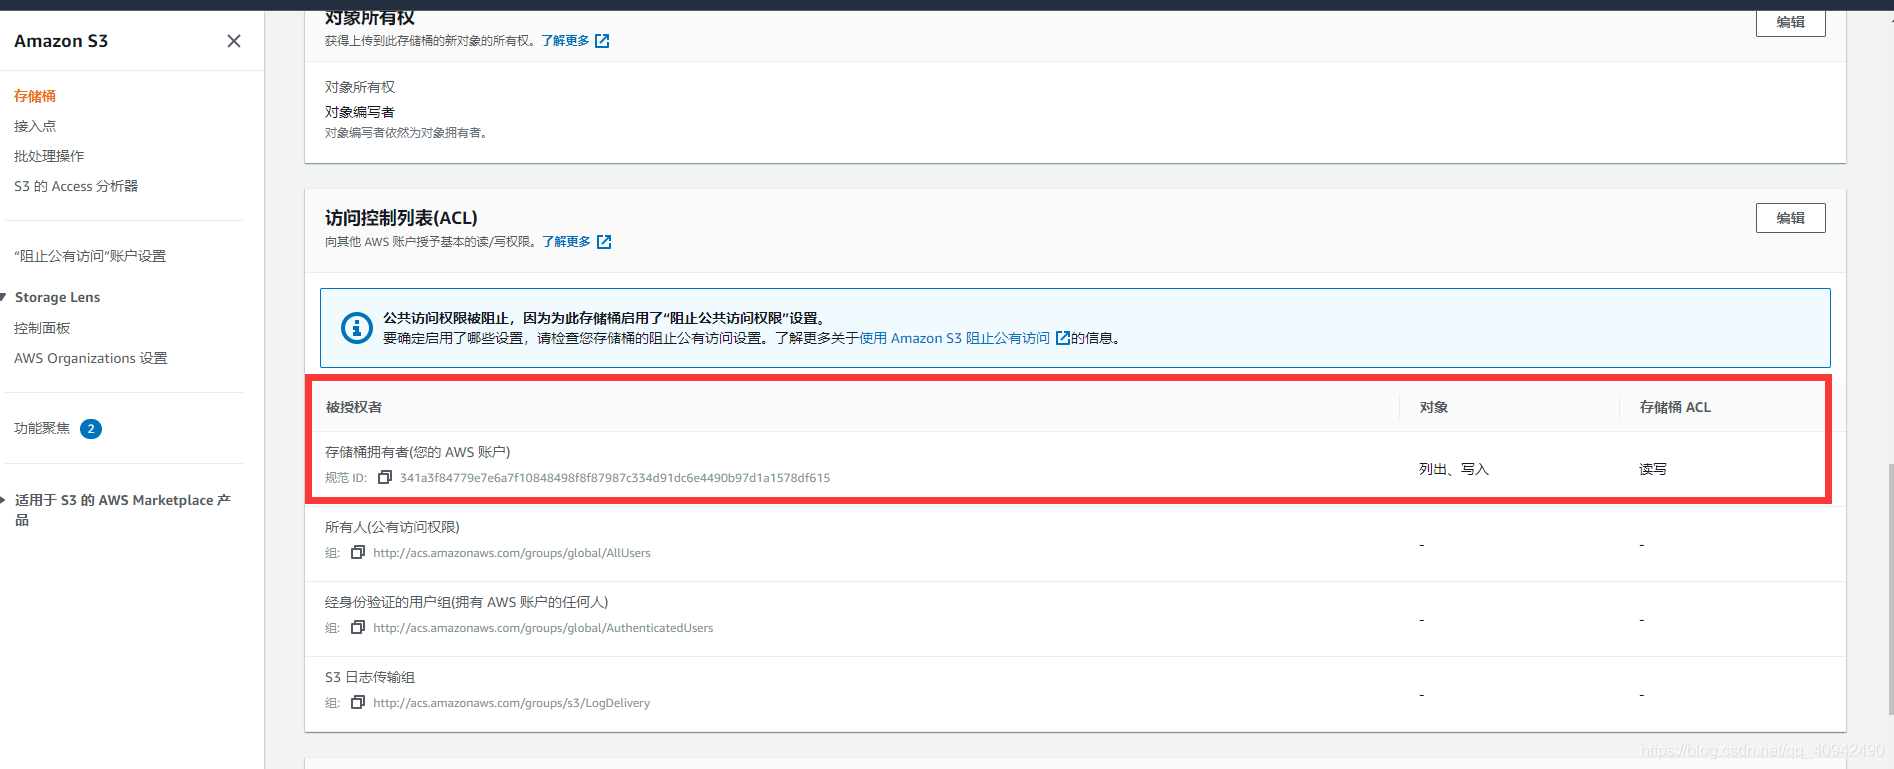Click 存储桶拥有者(您的 AWS 账户) row label

418,452
